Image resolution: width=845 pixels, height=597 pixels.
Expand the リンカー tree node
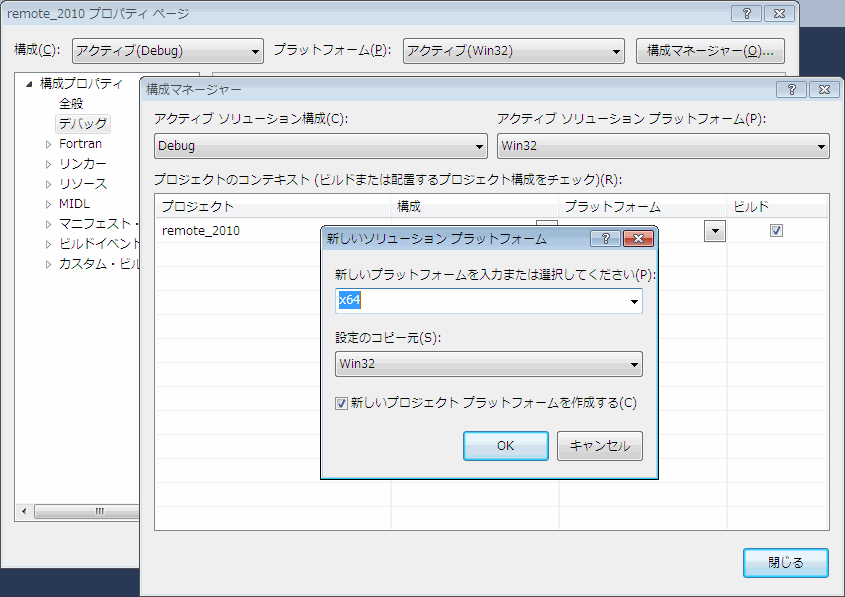[48, 164]
